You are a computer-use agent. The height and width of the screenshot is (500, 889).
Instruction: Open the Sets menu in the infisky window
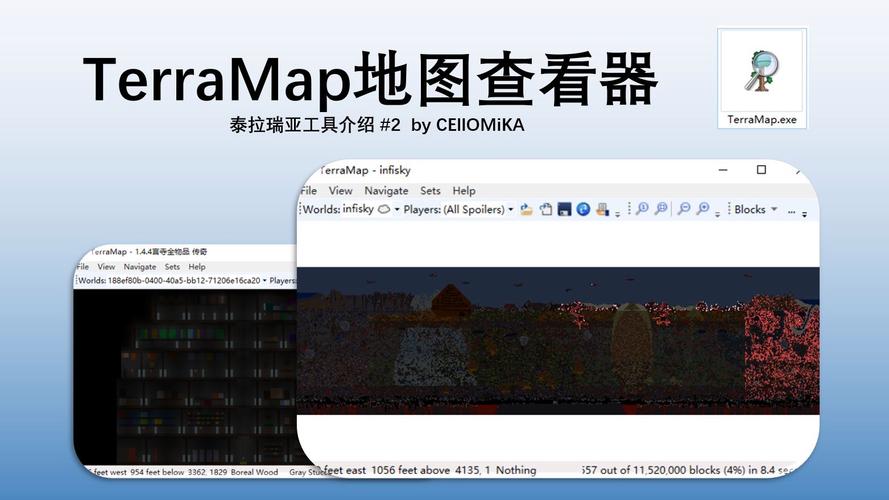point(430,190)
